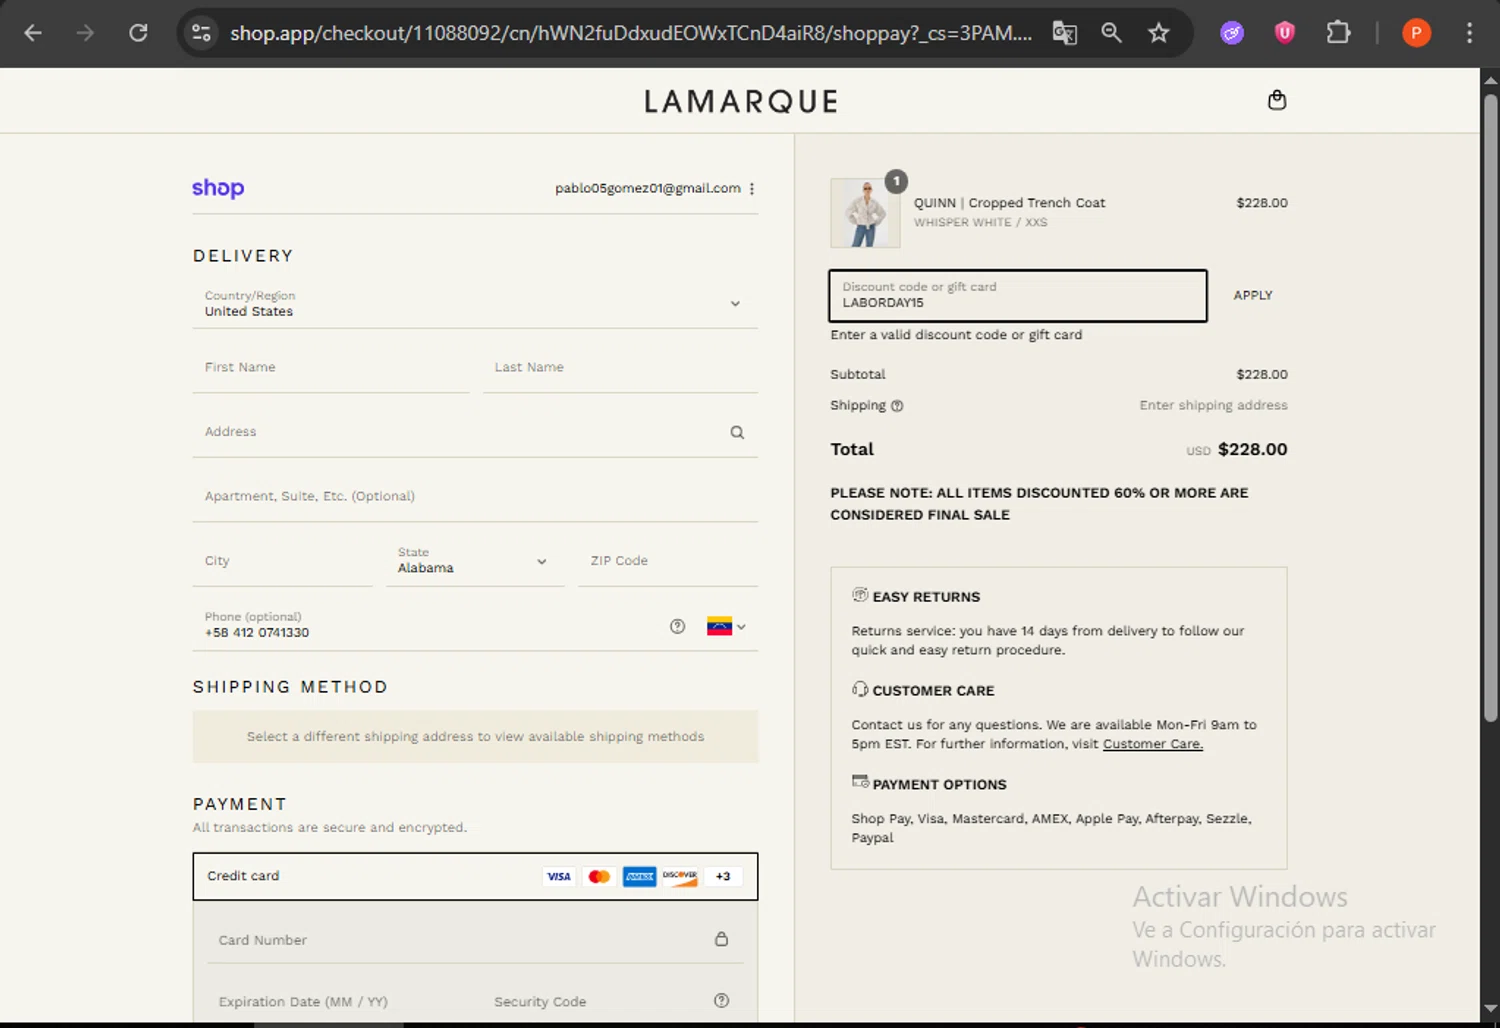This screenshot has width=1500, height=1028.
Task: Click the translate page icon
Action: click(x=1065, y=33)
